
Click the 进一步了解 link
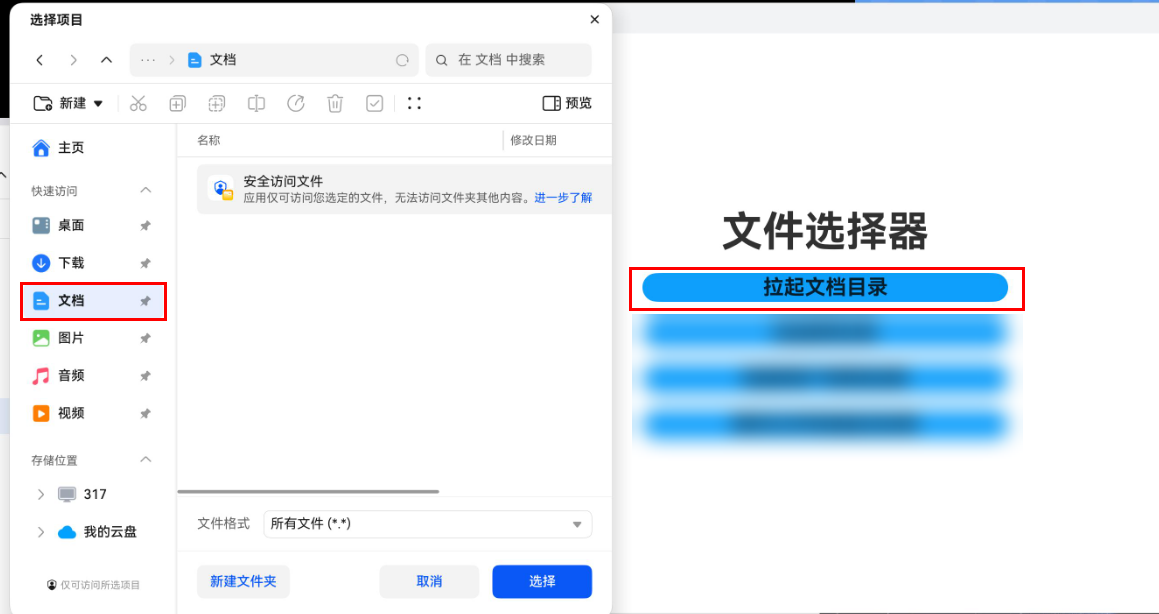[x=563, y=198]
